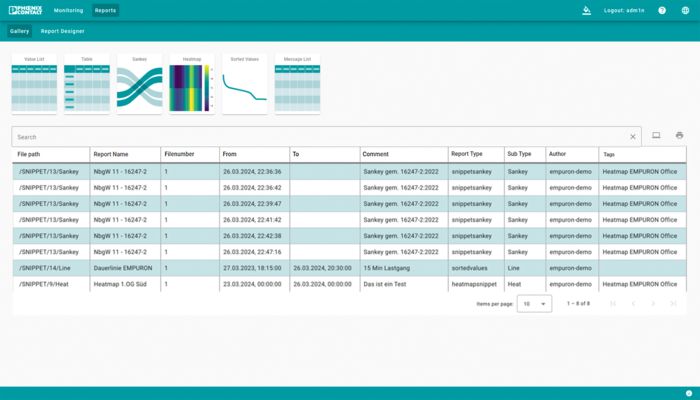Open the Items per page dropdown
700x400 pixels.
coord(534,304)
